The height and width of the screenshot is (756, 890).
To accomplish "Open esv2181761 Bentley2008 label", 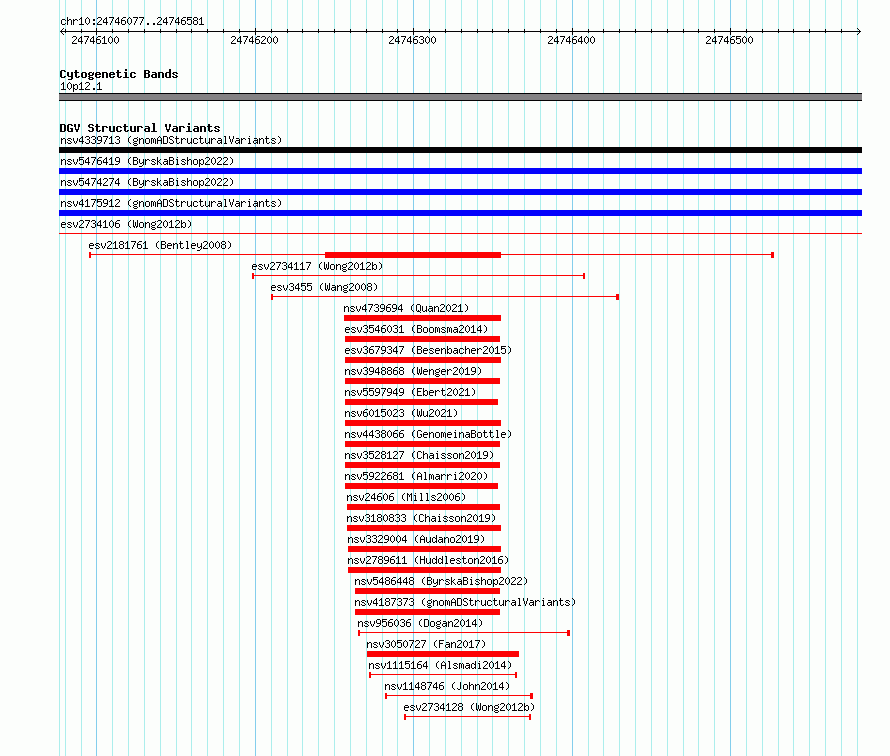I will pos(160,245).
